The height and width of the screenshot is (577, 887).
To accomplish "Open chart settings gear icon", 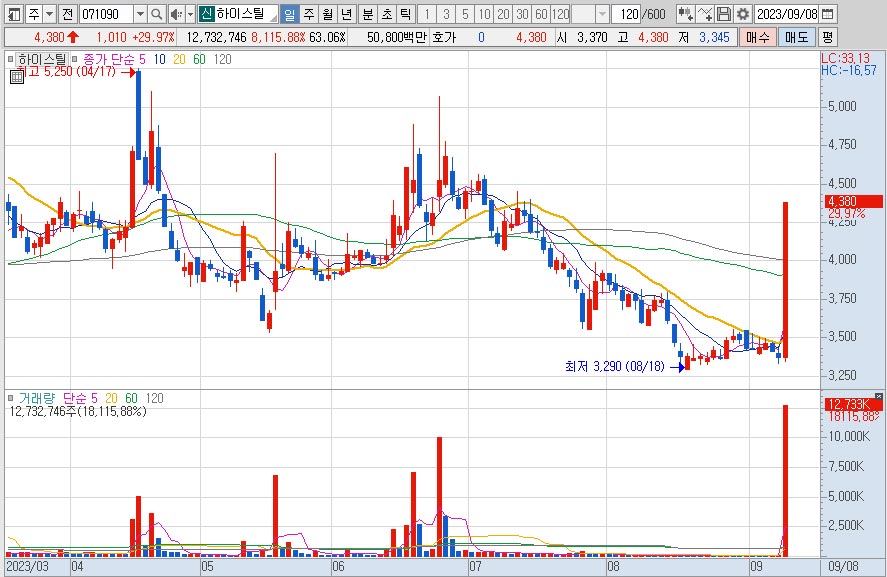I will click(743, 14).
